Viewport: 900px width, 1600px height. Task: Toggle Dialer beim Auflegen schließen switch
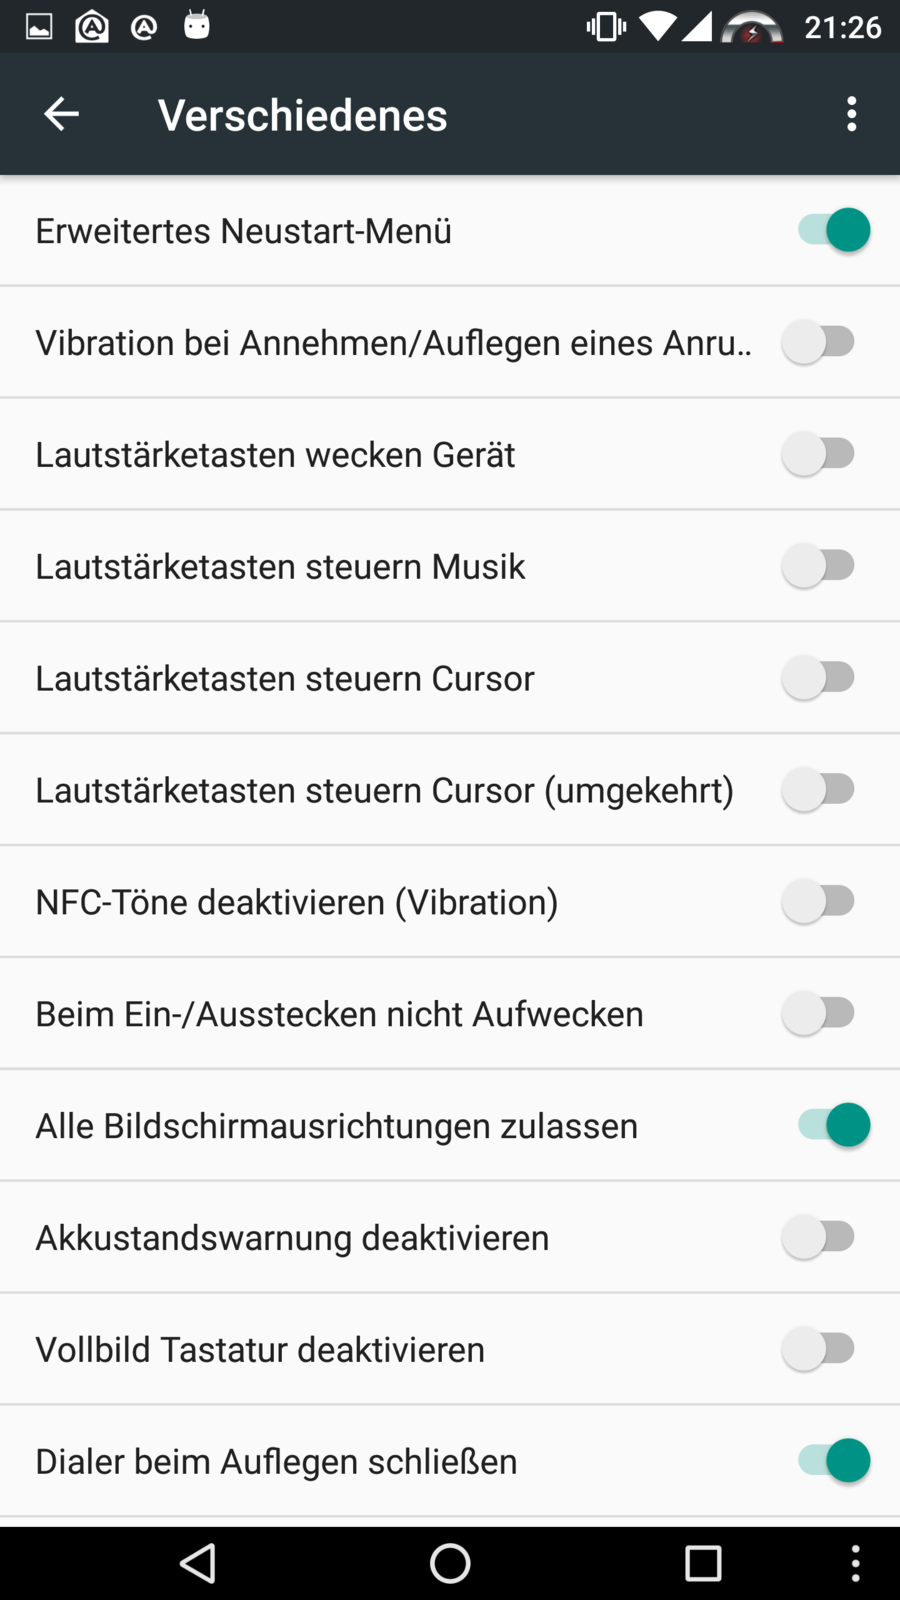(x=834, y=1461)
